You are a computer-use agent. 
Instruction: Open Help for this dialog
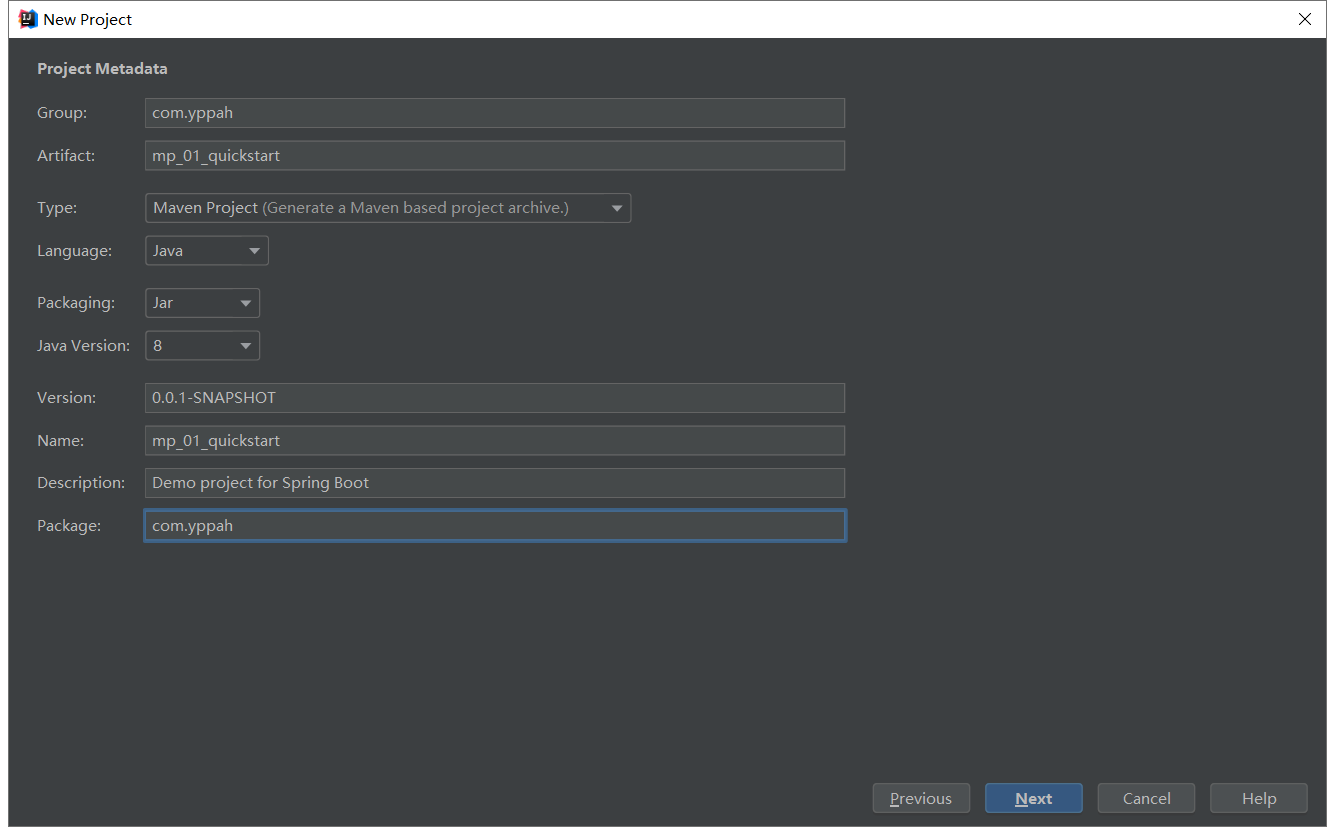pyautogui.click(x=1258, y=798)
